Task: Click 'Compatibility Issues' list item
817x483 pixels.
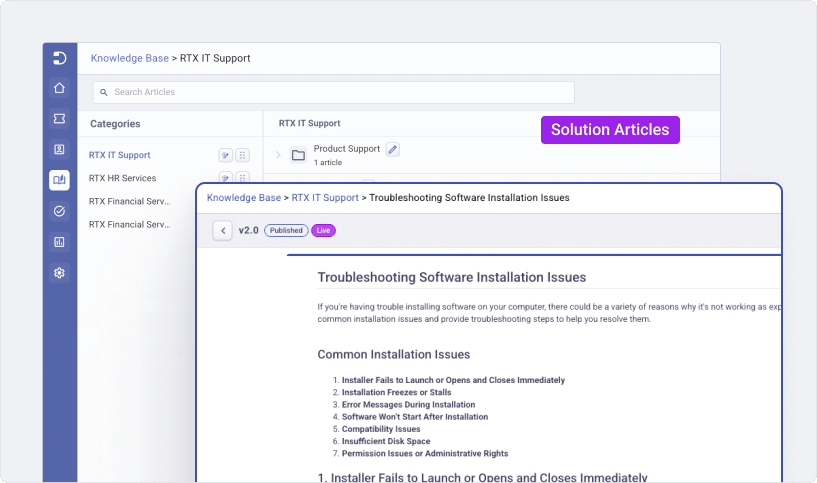Action: [x=381, y=429]
